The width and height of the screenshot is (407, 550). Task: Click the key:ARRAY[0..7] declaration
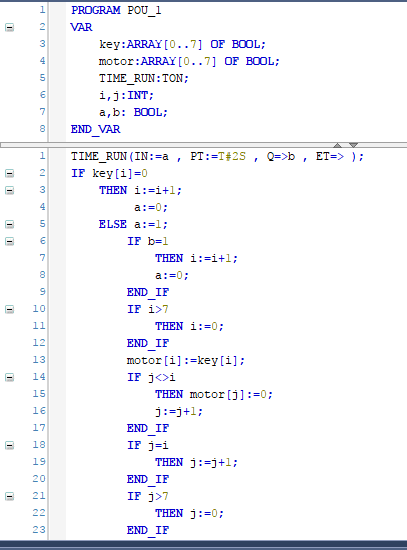point(182,44)
